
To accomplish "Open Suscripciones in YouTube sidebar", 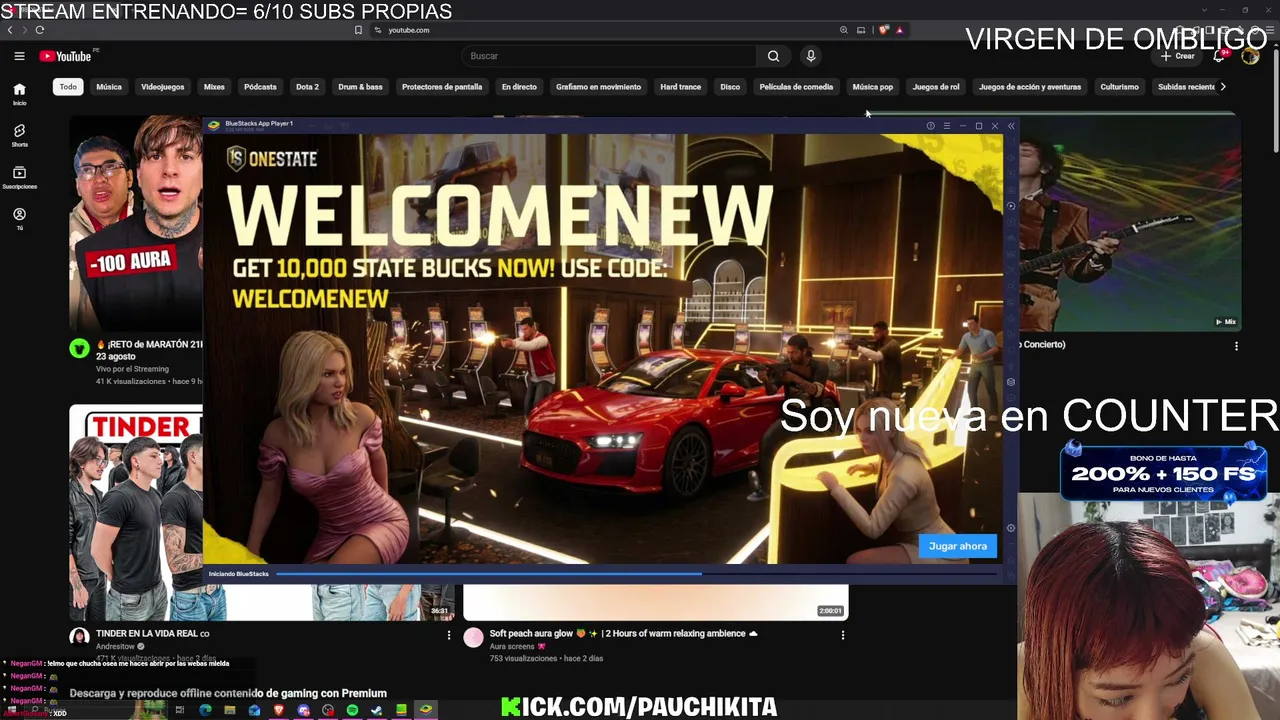I will pos(19,178).
